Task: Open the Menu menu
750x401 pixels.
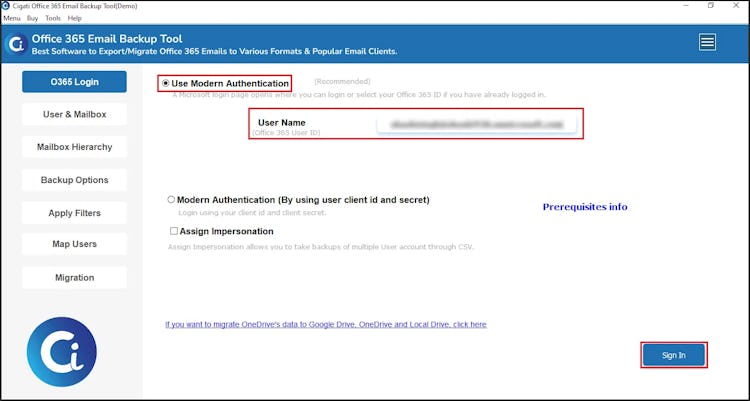Action: (x=12, y=18)
